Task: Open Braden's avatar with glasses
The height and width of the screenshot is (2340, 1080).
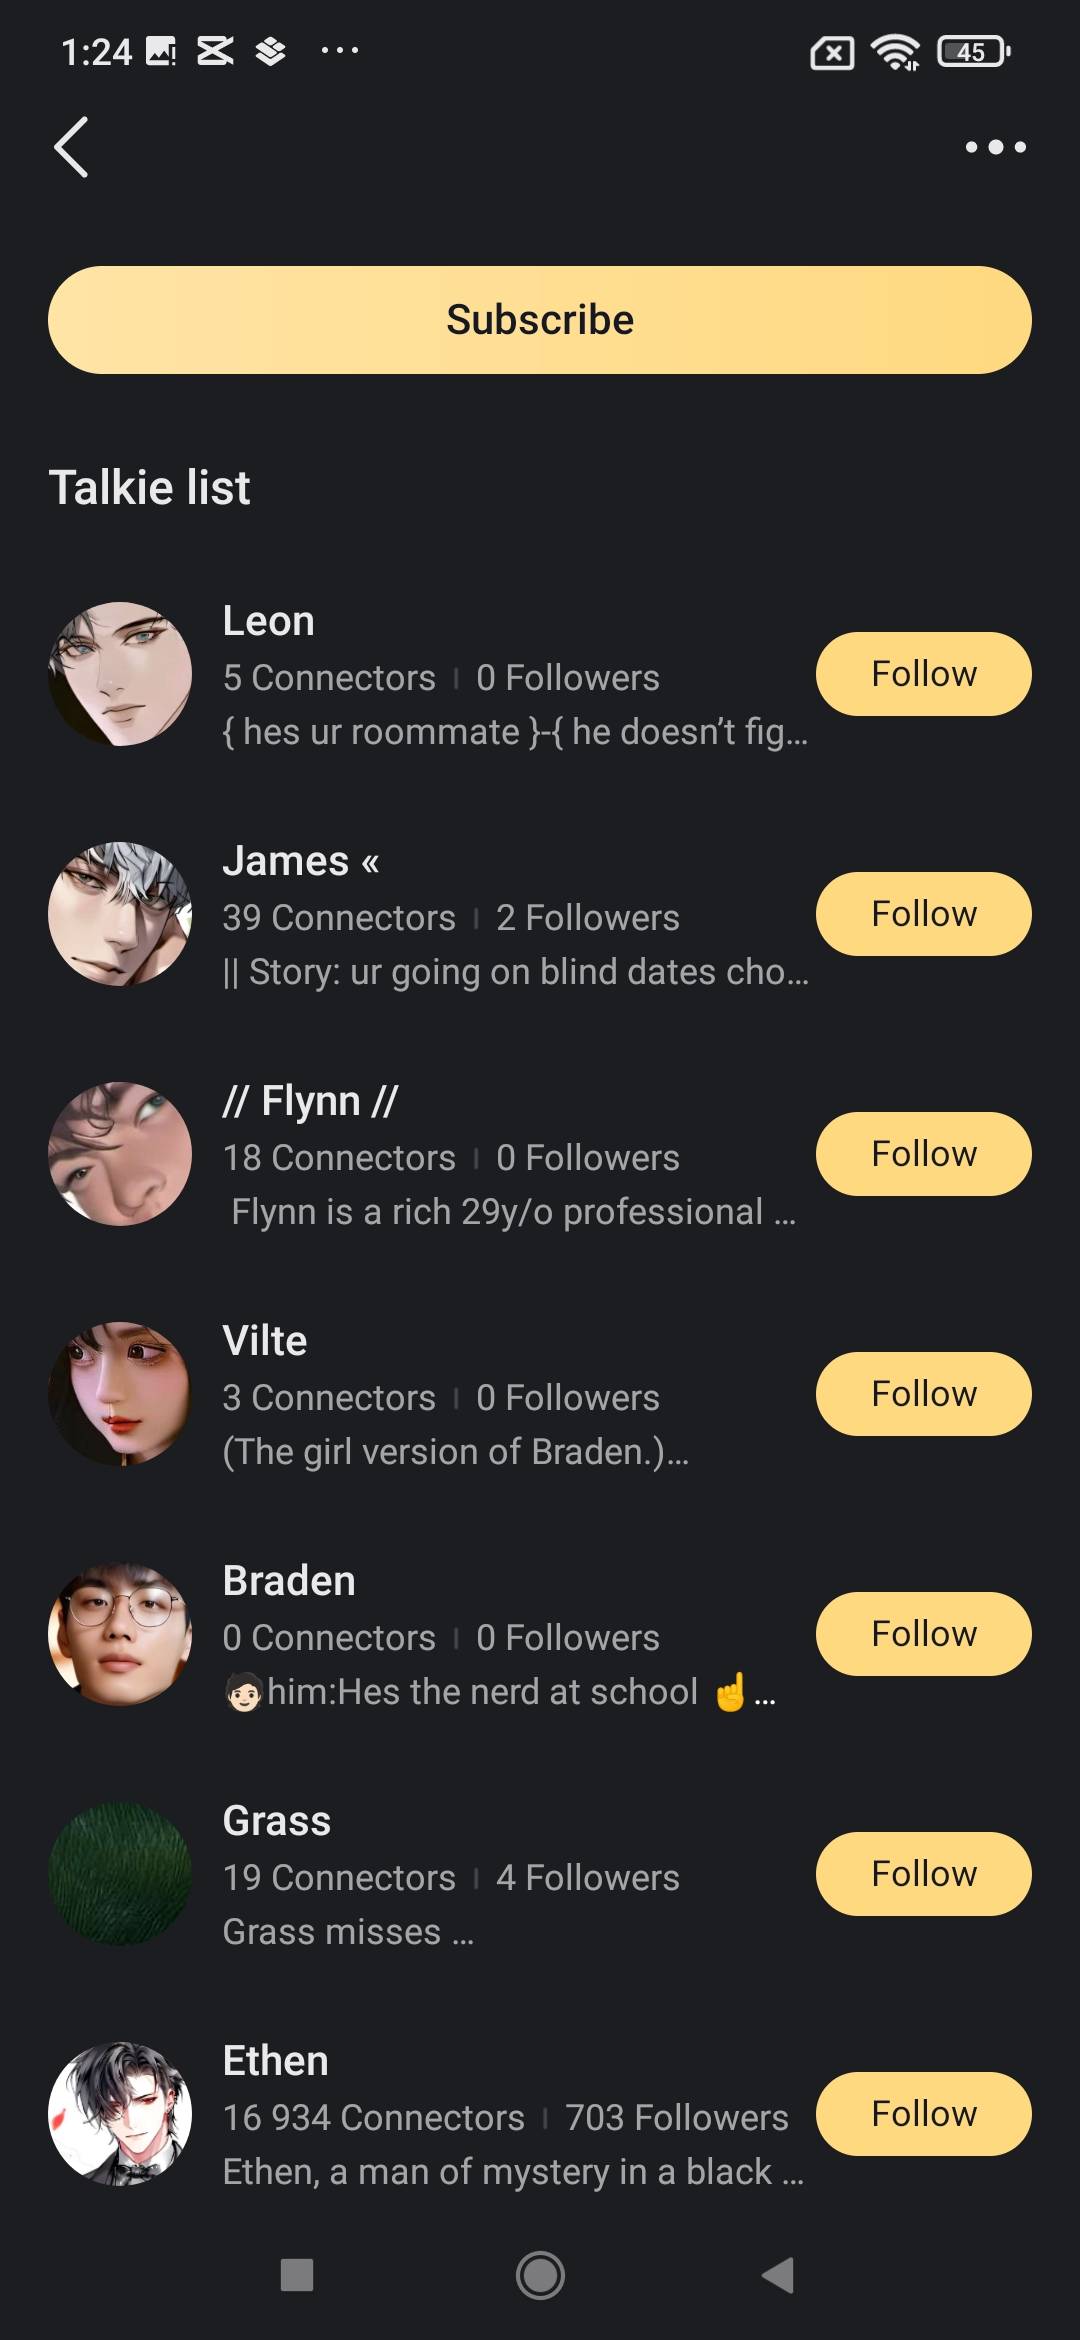Action: pyautogui.click(x=120, y=1634)
